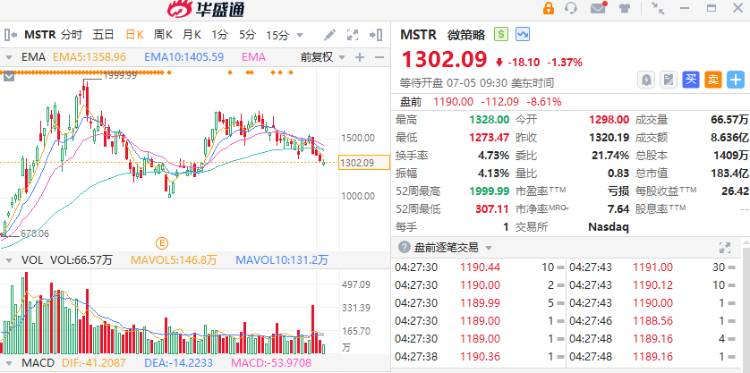Click the green dollar sign badge
Screen dimensions: 750x373
coord(501,34)
